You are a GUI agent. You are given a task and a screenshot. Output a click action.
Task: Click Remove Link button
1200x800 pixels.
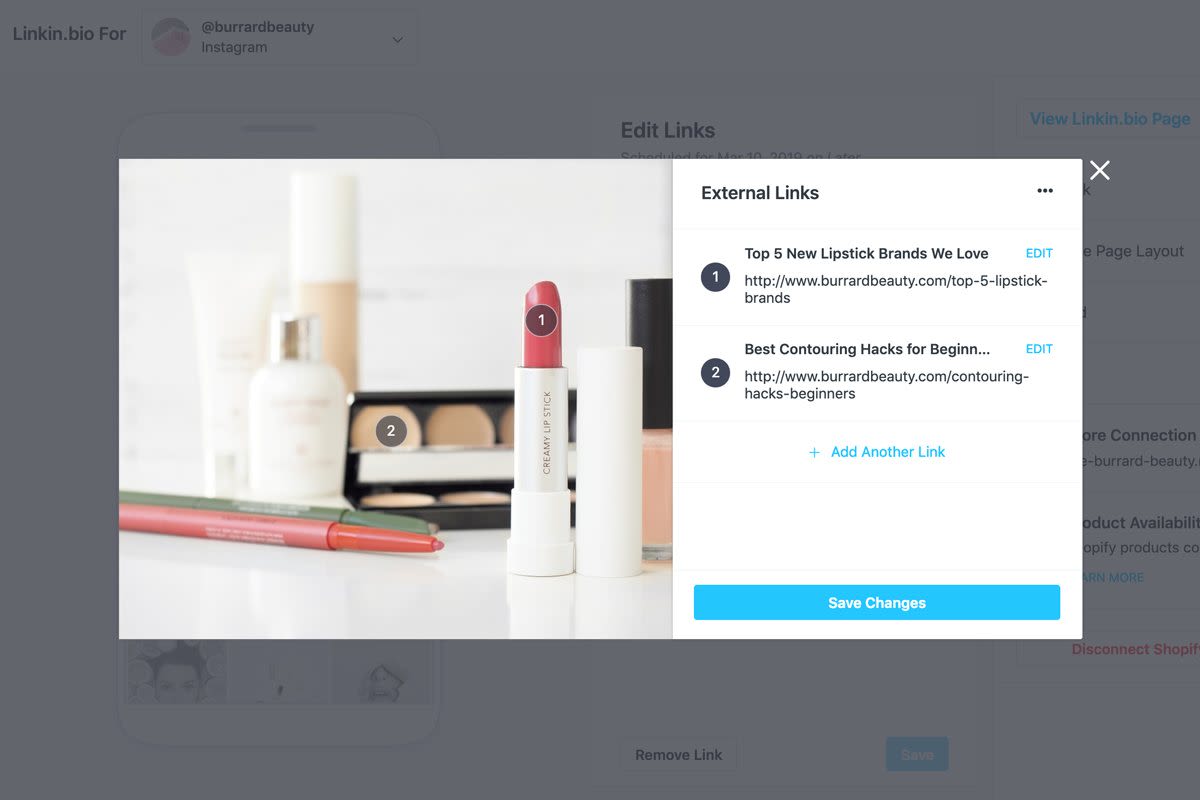coord(678,755)
